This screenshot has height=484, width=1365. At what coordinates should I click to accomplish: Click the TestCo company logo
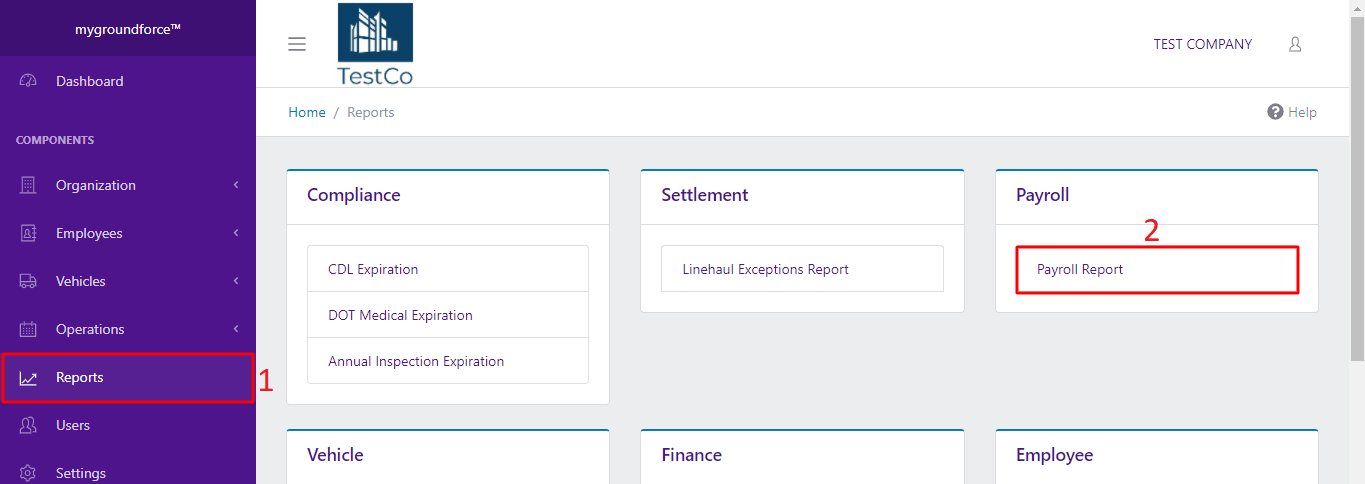coord(375,44)
